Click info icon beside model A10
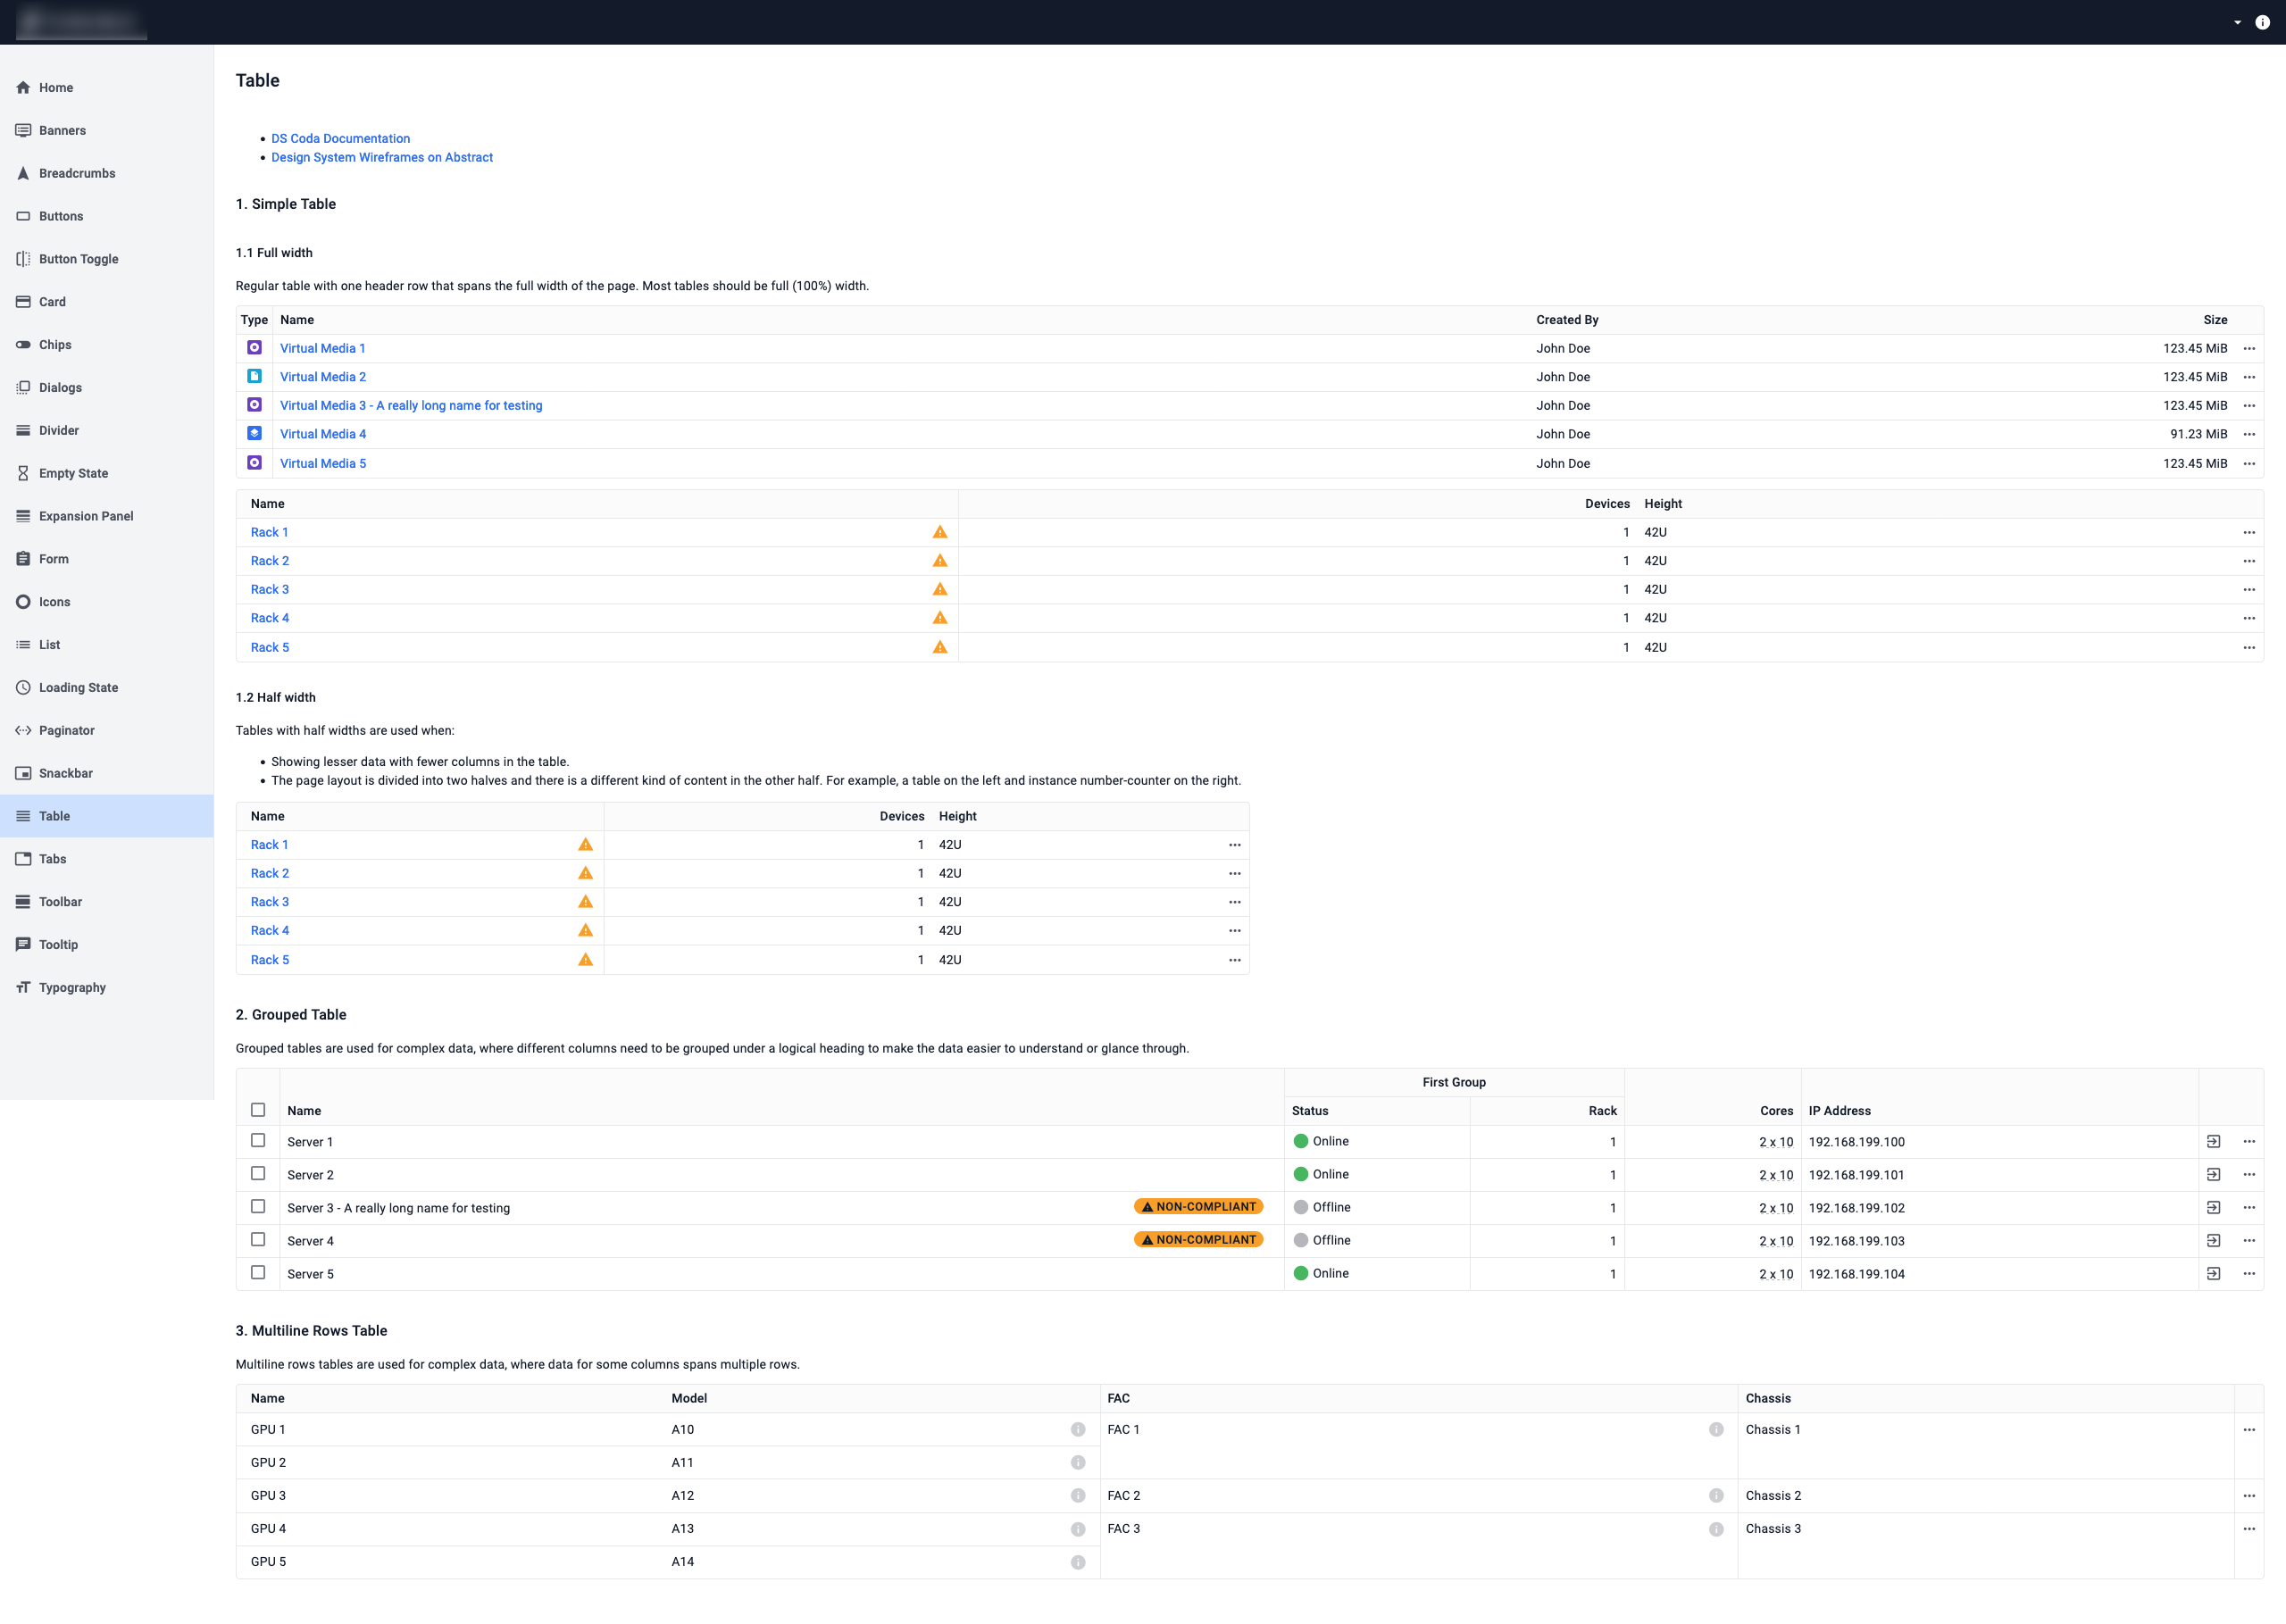This screenshot has width=2286, height=1624. click(x=1077, y=1429)
